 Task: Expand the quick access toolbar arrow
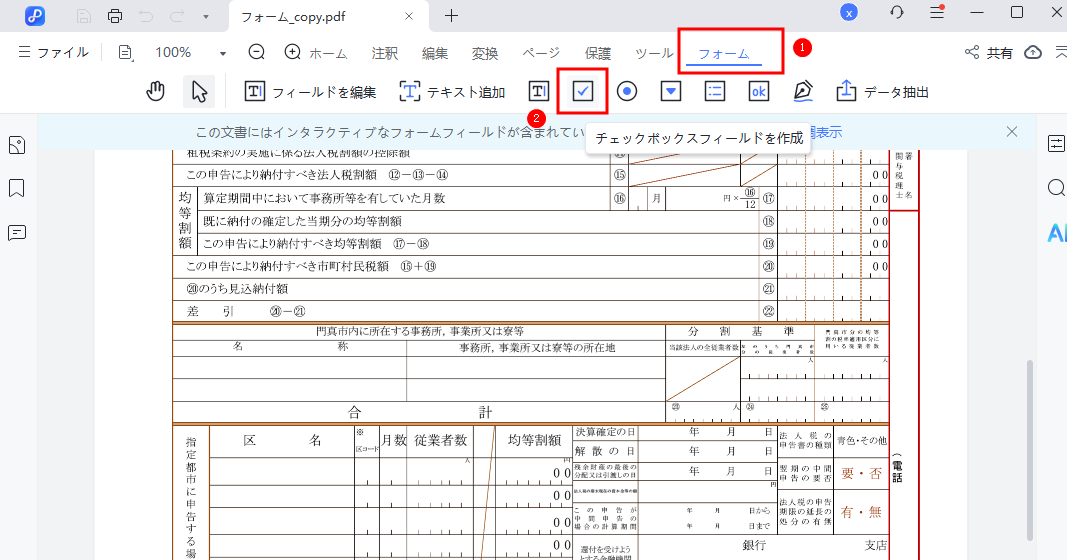(x=205, y=15)
